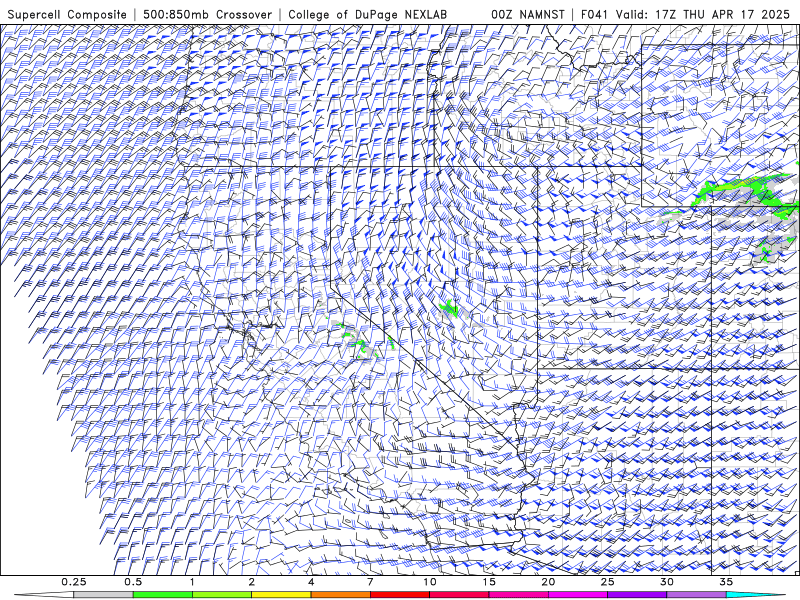Click the colorbar label 7

[370, 582]
